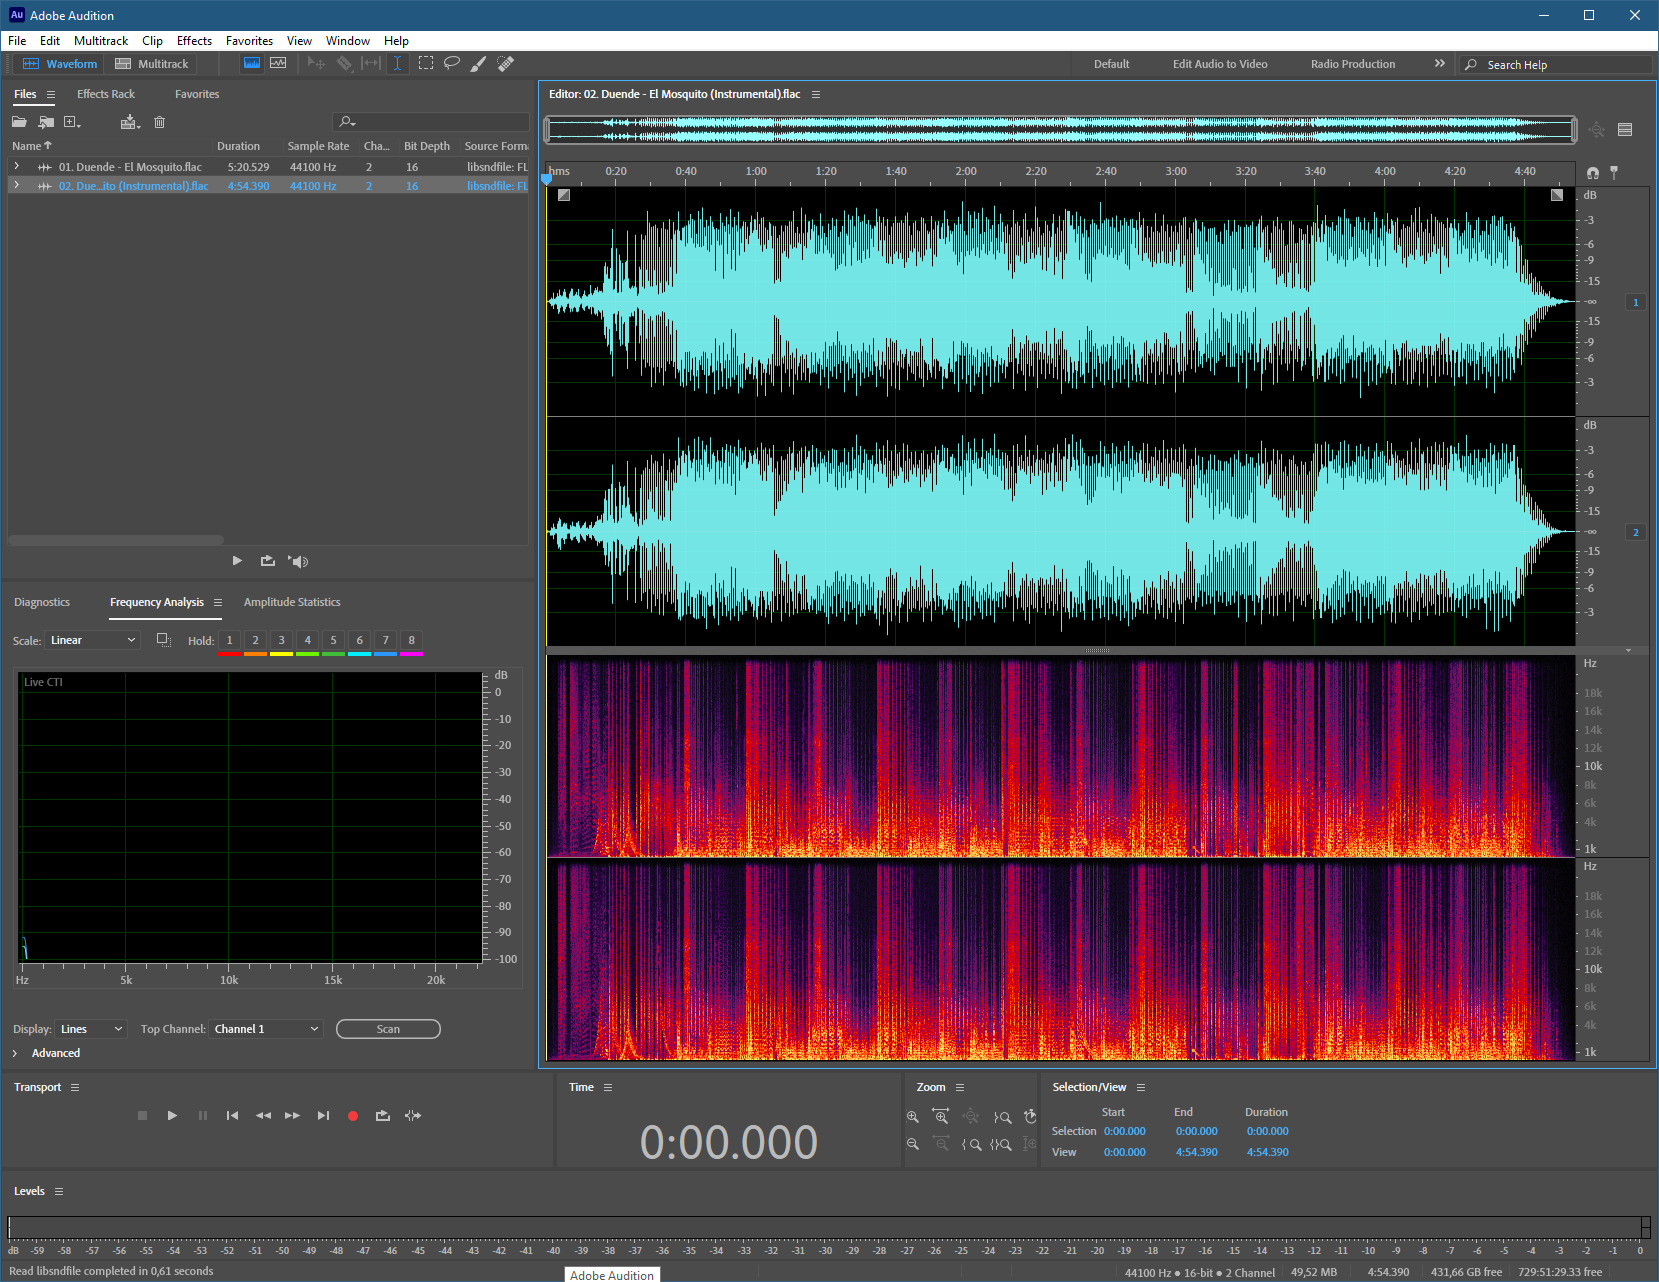1659x1282 pixels.
Task: Click Zoom Out (Amplitude) icon
Action: tap(912, 1144)
